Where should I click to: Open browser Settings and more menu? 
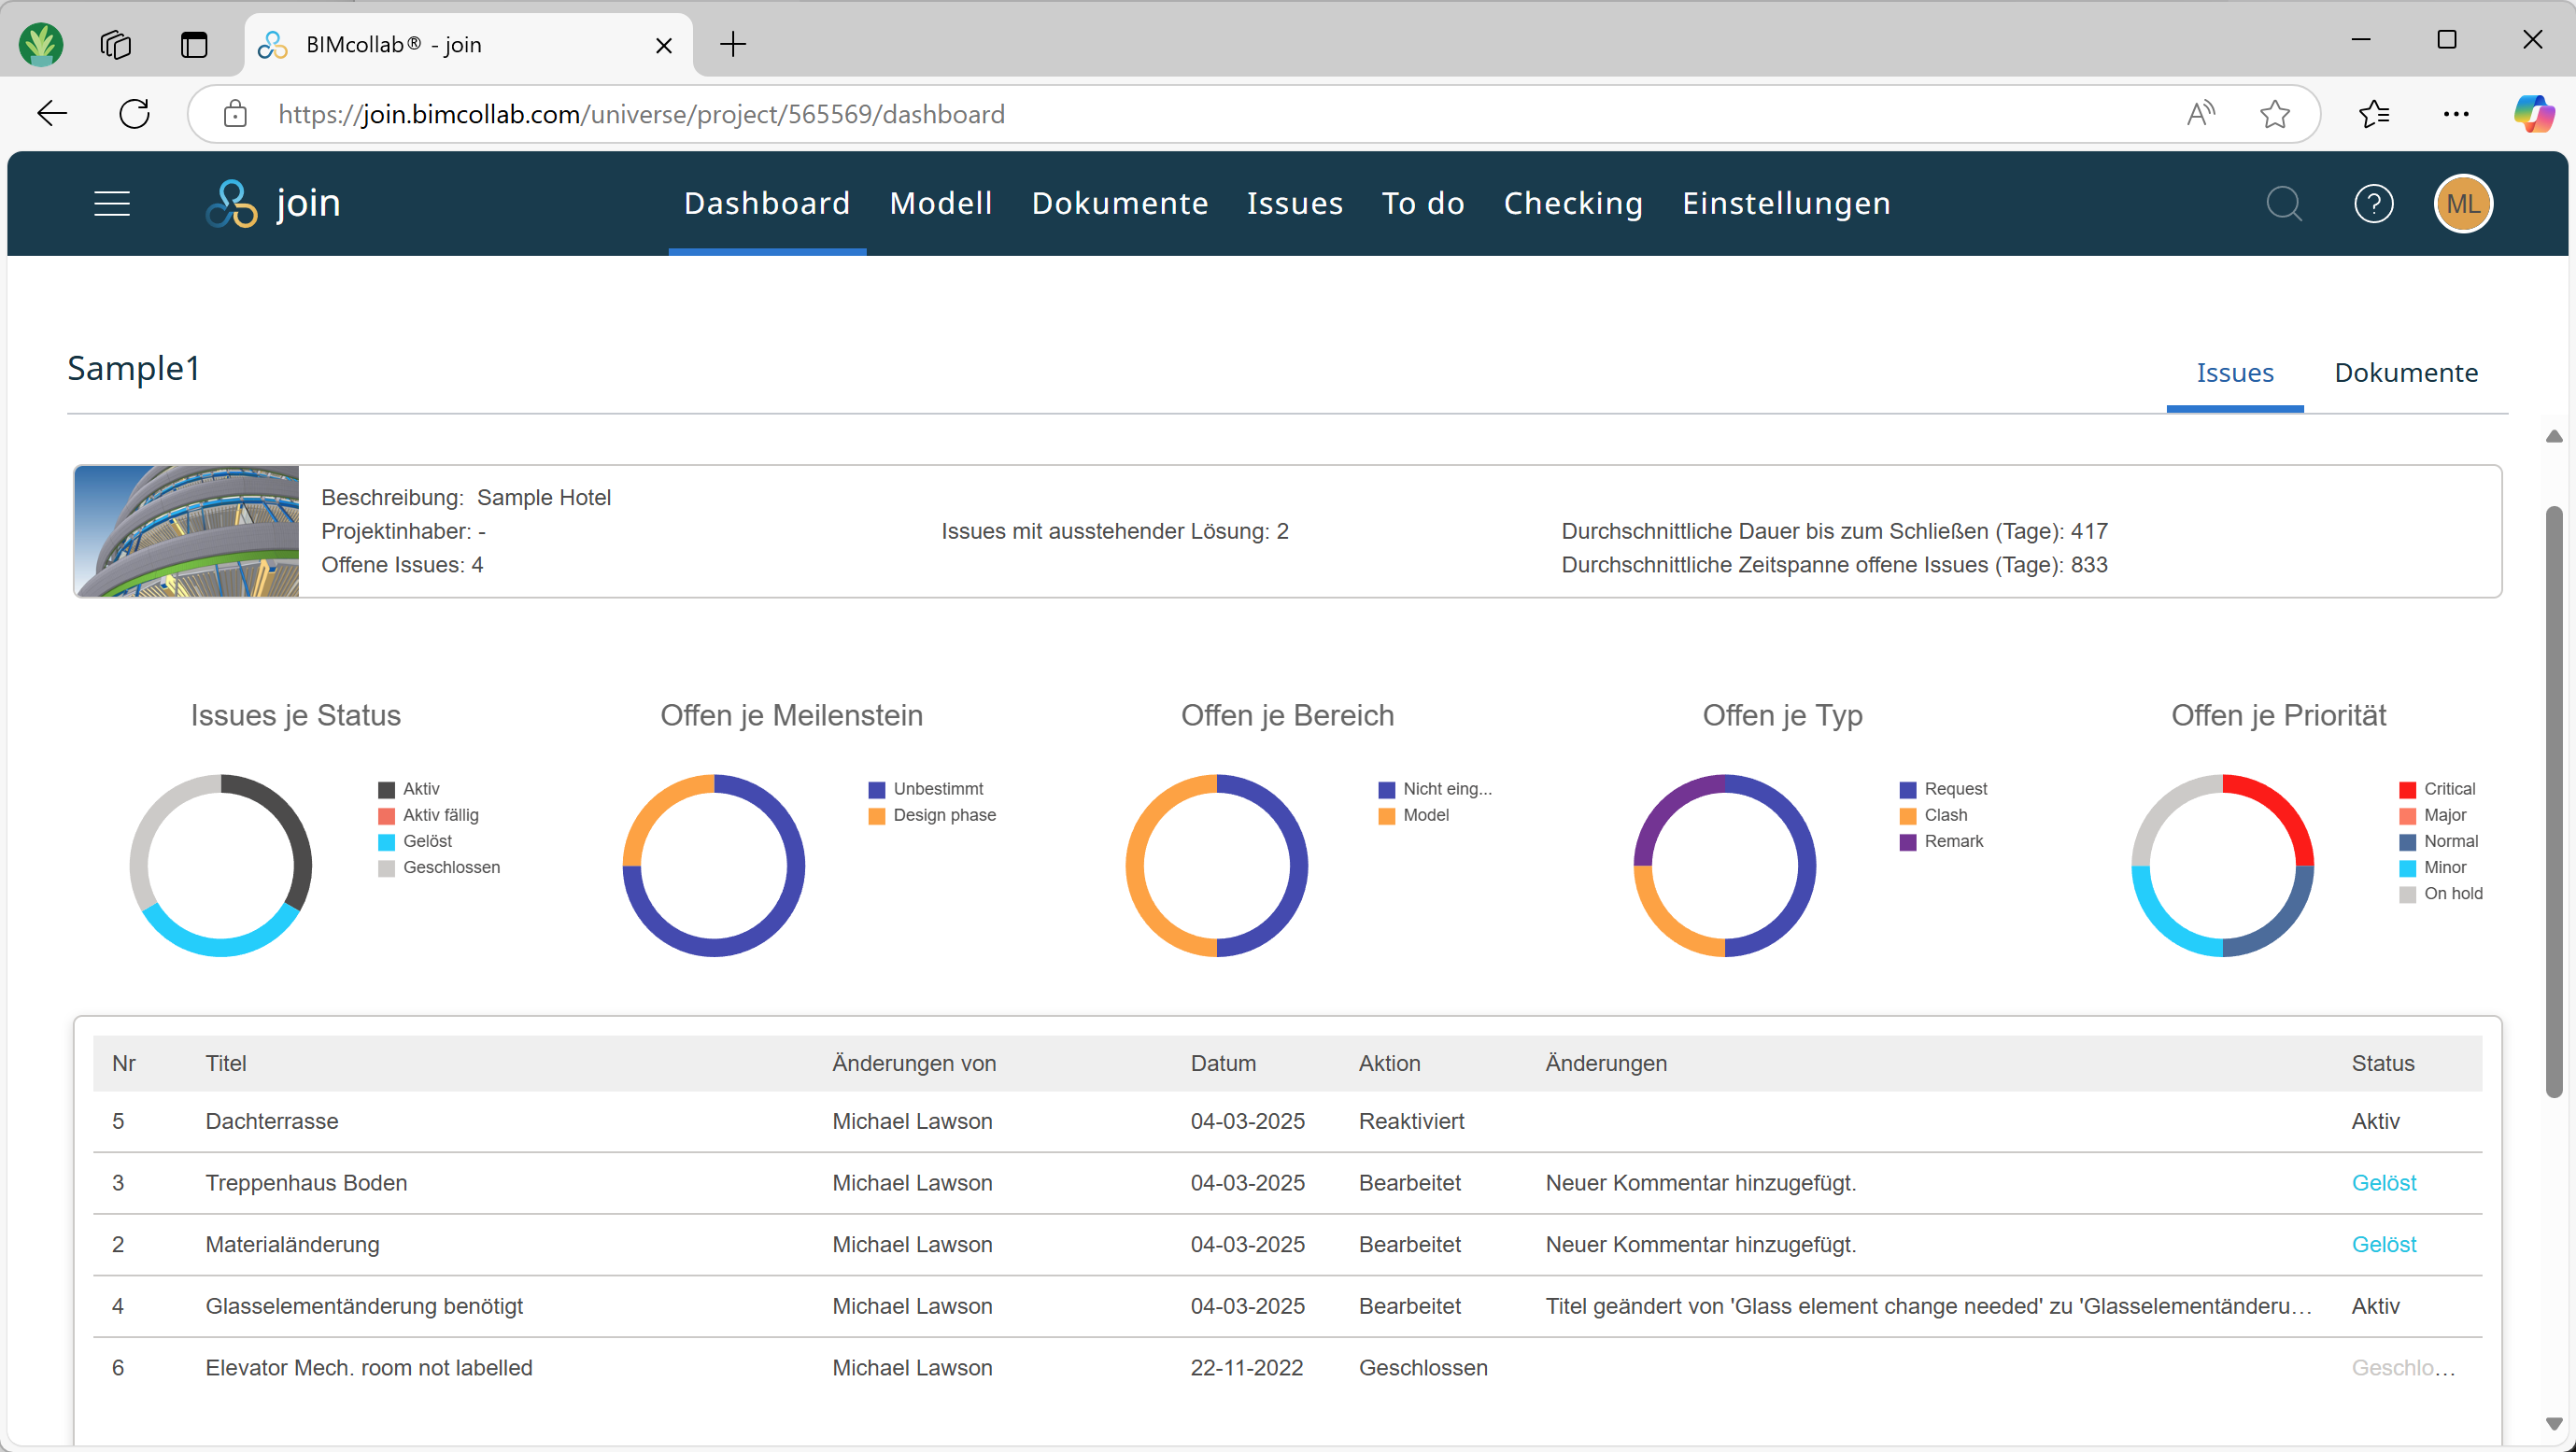(2457, 113)
